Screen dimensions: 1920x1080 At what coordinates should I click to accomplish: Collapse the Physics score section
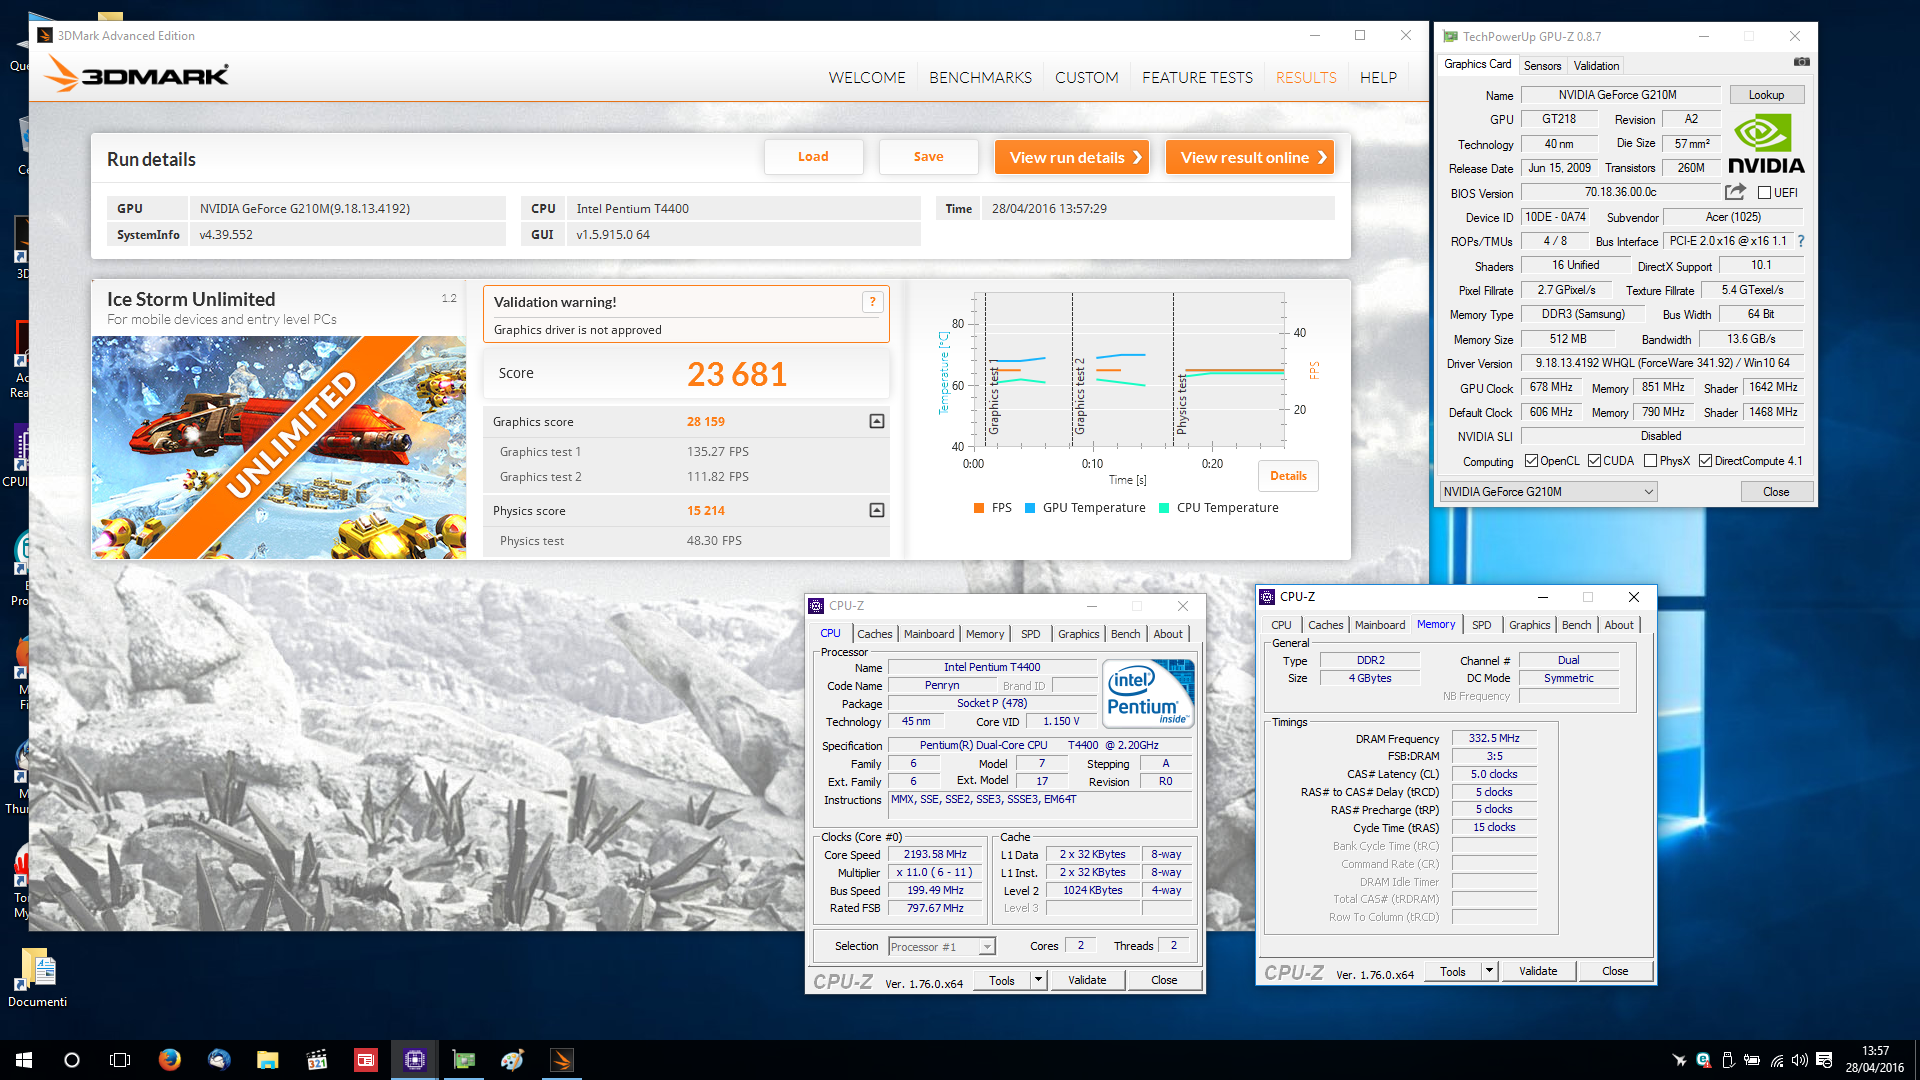(x=877, y=510)
